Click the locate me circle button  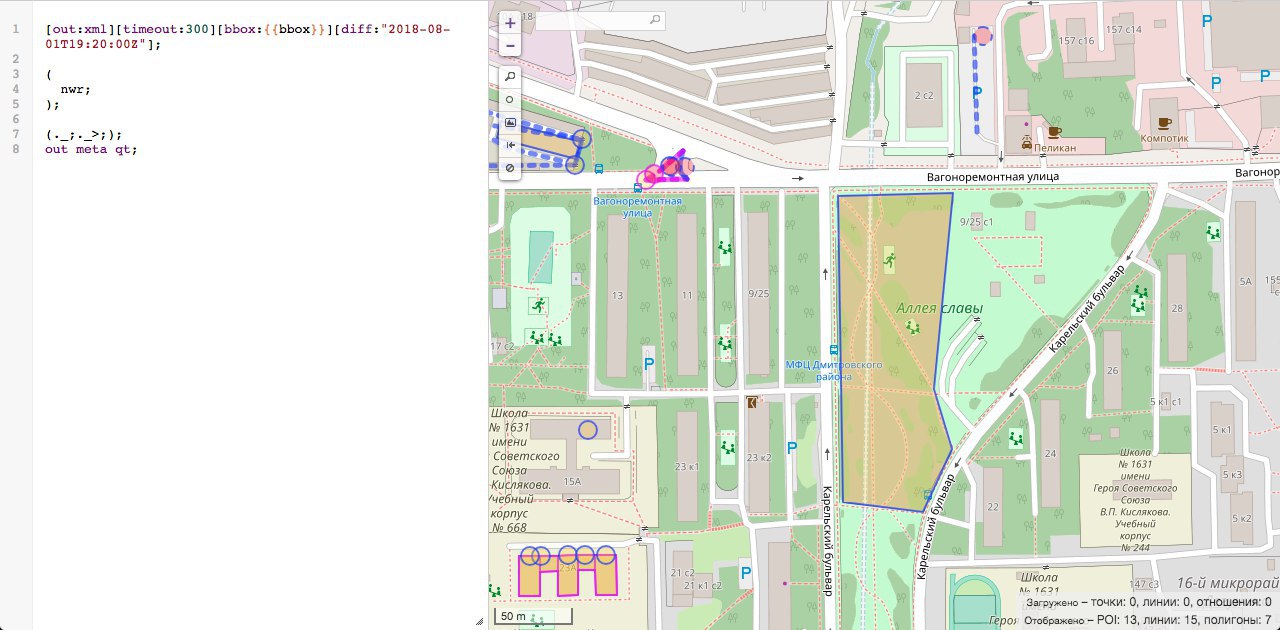point(510,100)
